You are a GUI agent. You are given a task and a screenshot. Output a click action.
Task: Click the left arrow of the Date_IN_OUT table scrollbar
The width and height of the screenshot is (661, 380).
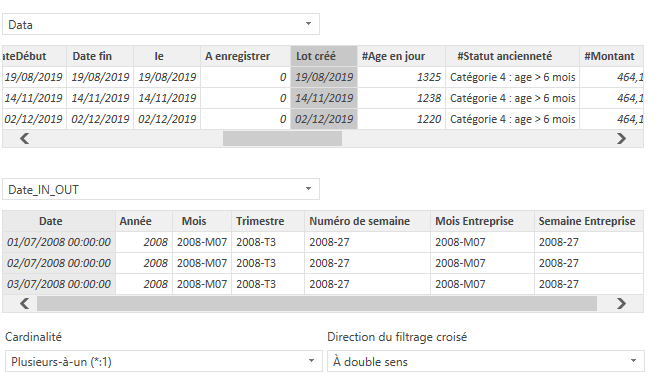(24, 304)
